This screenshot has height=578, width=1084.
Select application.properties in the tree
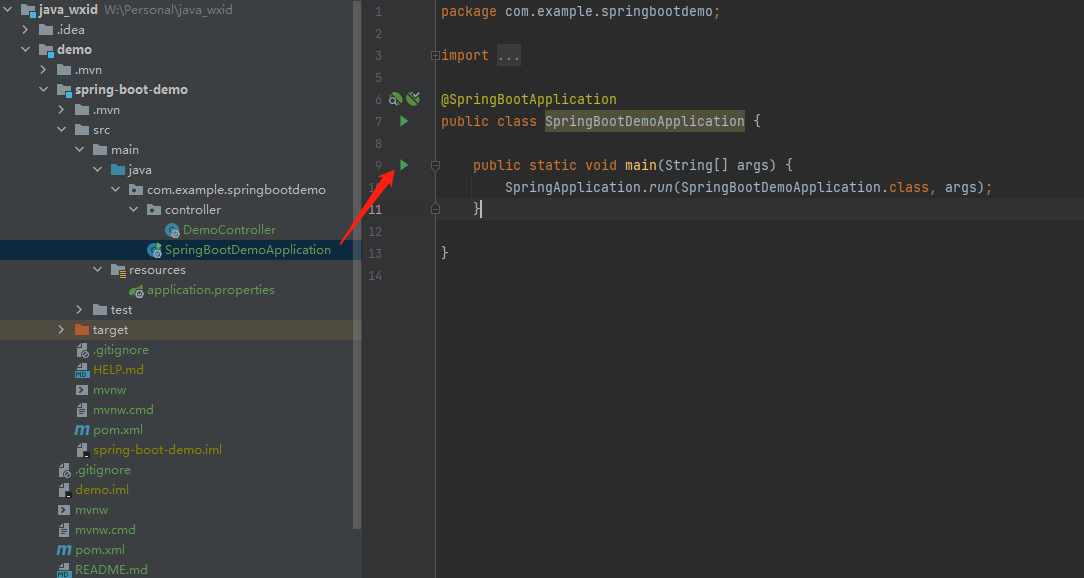click(211, 290)
